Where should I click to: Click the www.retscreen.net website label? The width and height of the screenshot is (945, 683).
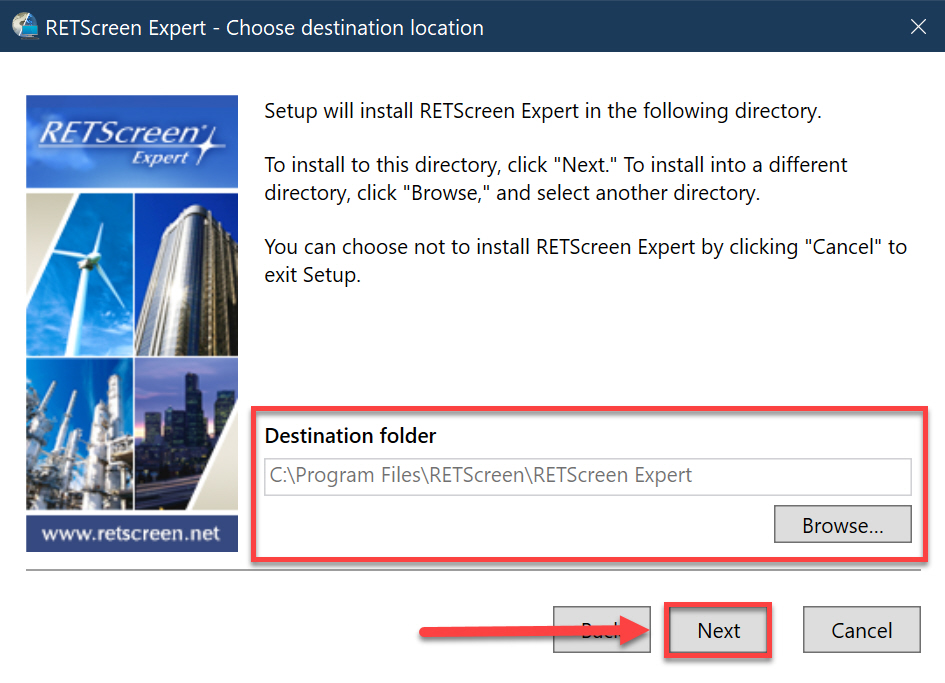(131, 533)
